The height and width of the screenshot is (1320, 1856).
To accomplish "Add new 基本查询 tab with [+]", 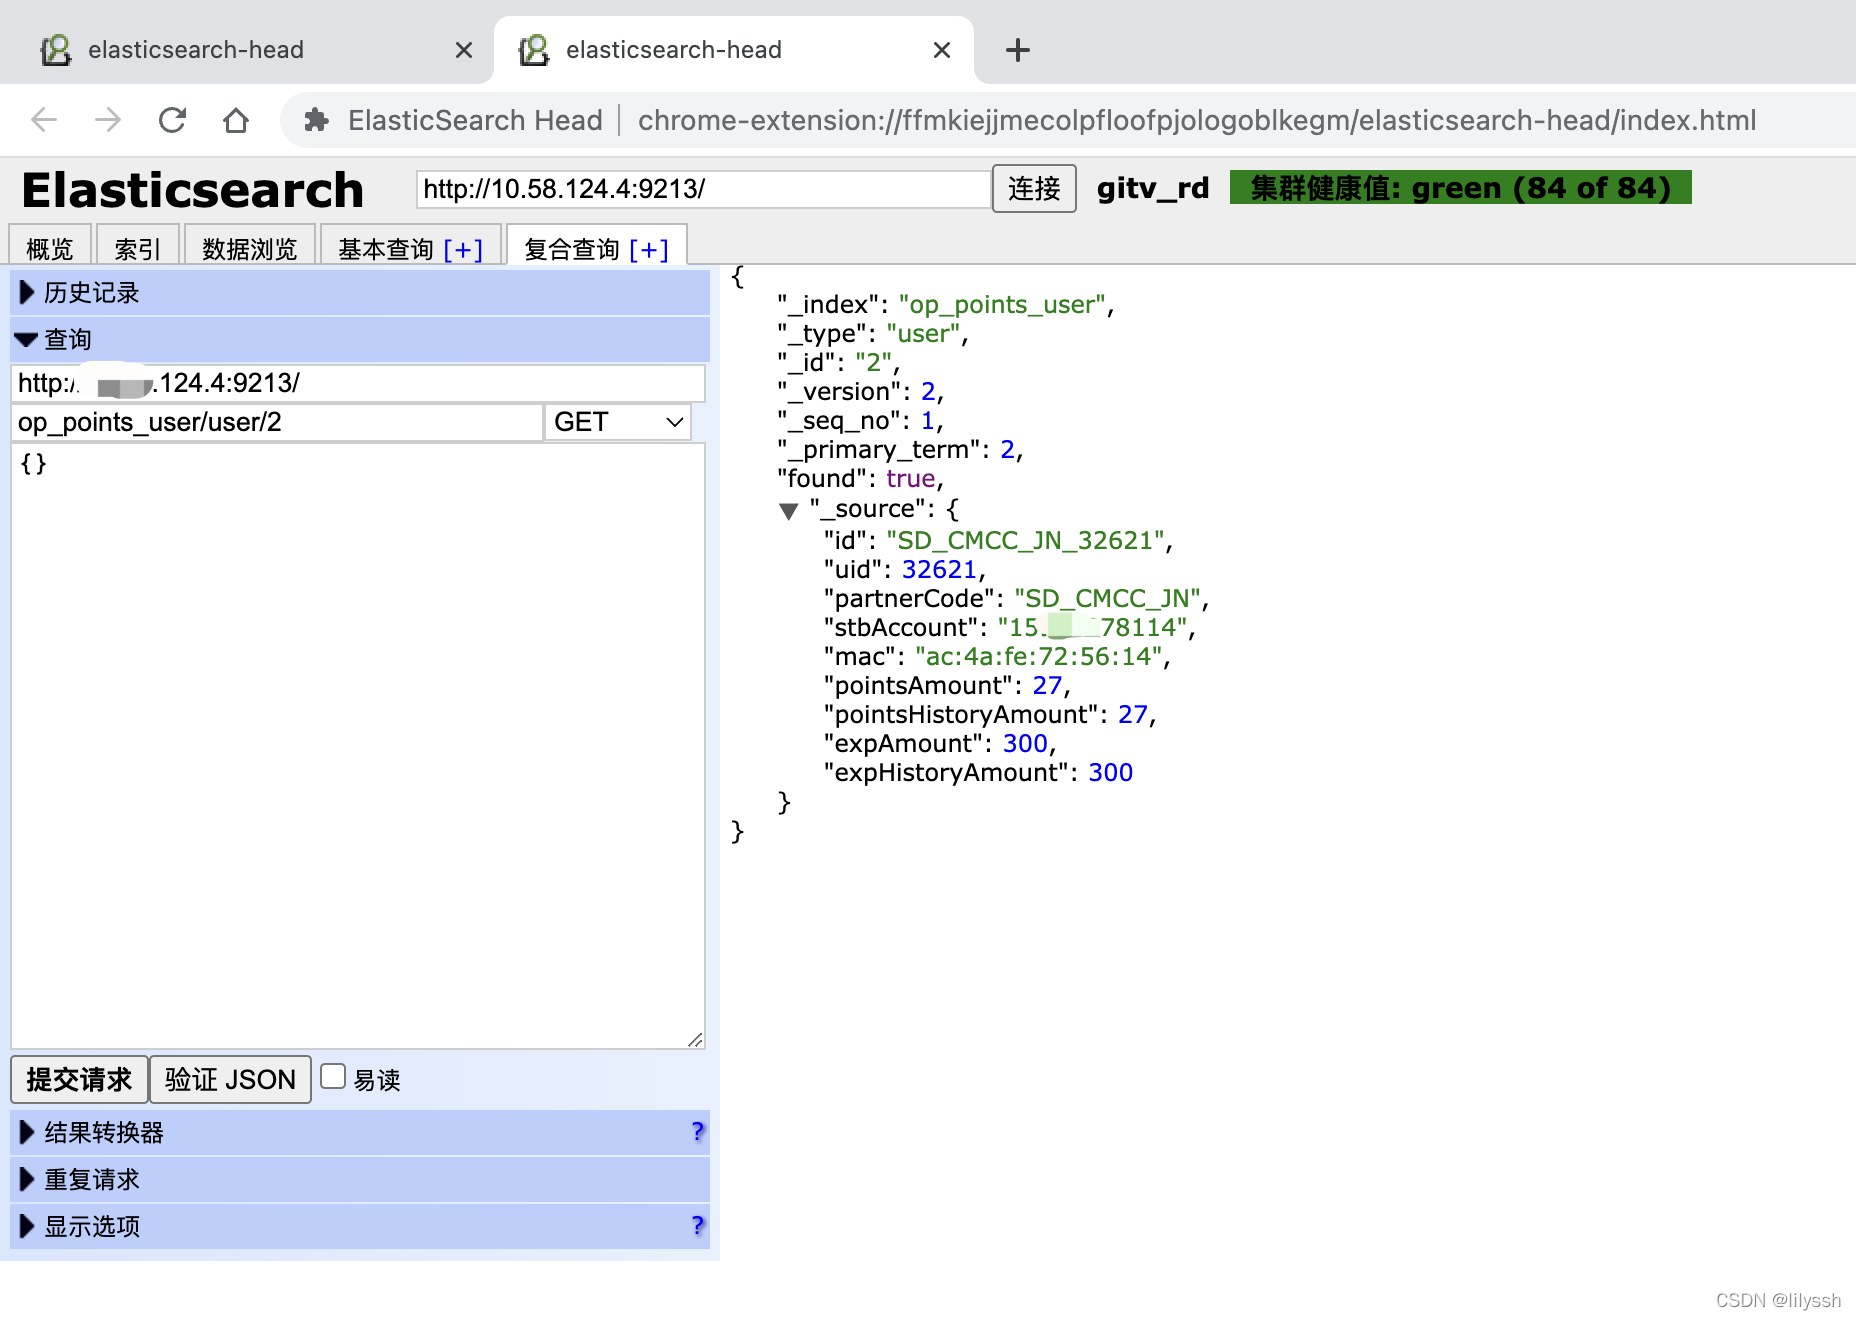I will point(463,249).
